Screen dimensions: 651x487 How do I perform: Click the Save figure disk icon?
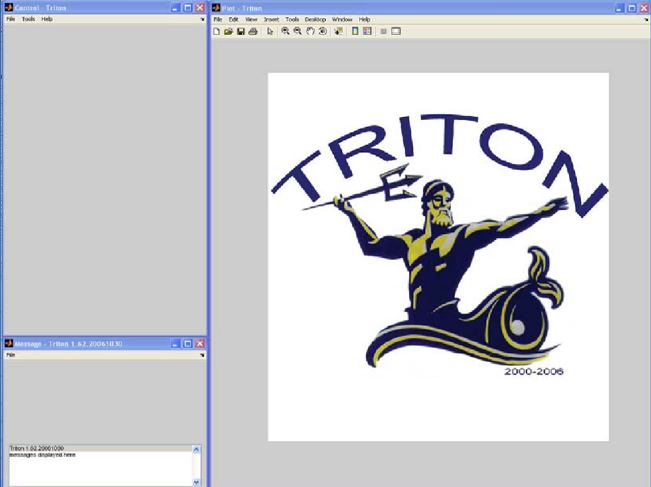tap(241, 31)
